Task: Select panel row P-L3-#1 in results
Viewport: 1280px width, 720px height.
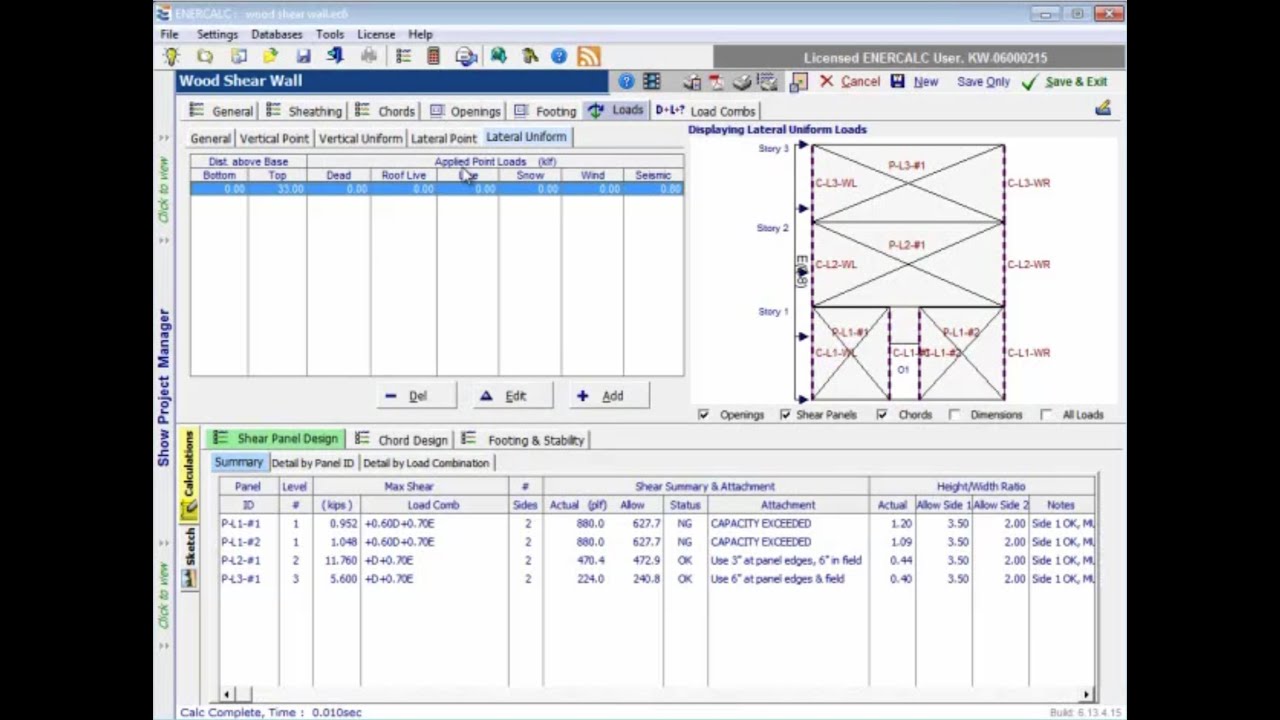Action: (657, 579)
